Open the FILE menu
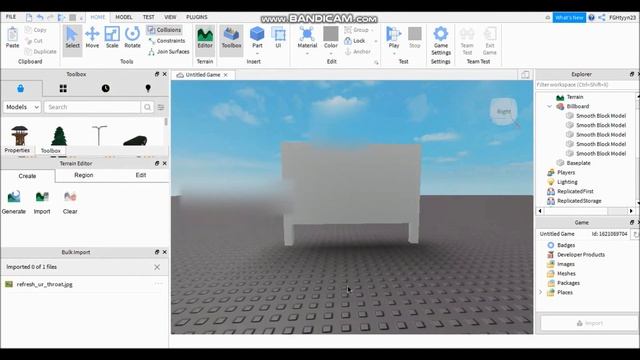Screen dimensions: 640x360 (x=11, y=17)
